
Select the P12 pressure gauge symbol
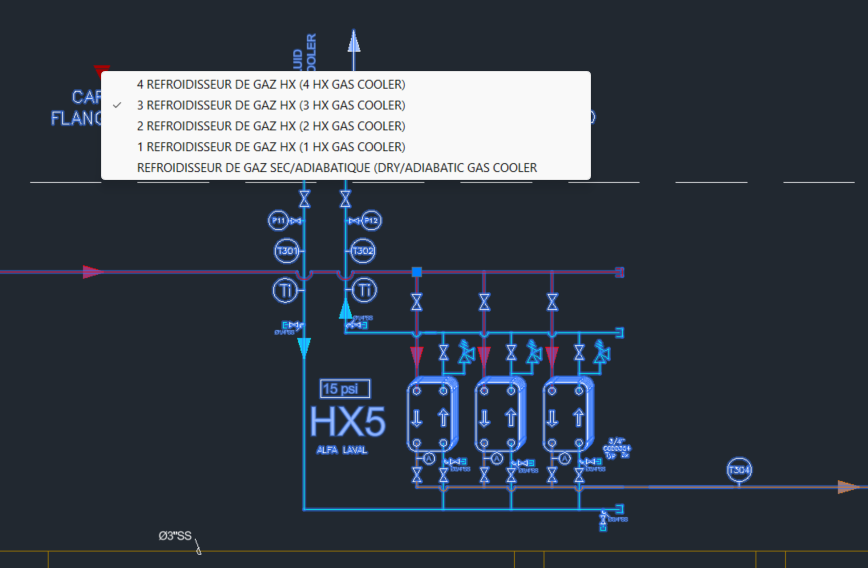click(x=371, y=220)
